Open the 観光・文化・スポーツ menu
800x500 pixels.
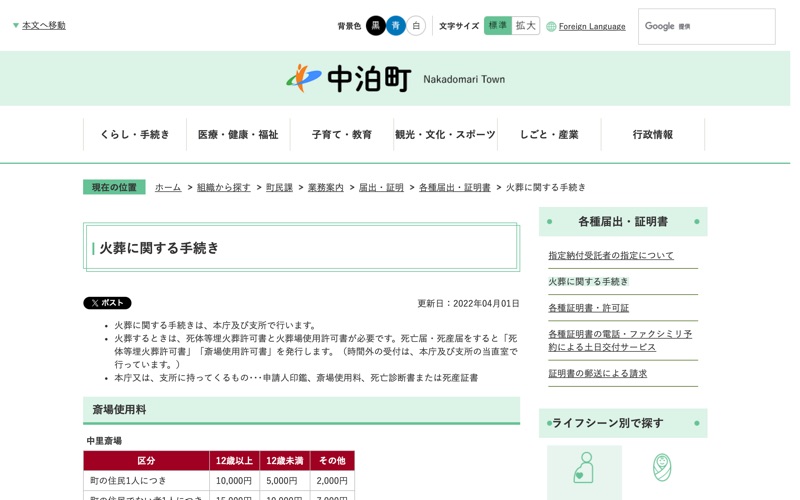pos(445,134)
